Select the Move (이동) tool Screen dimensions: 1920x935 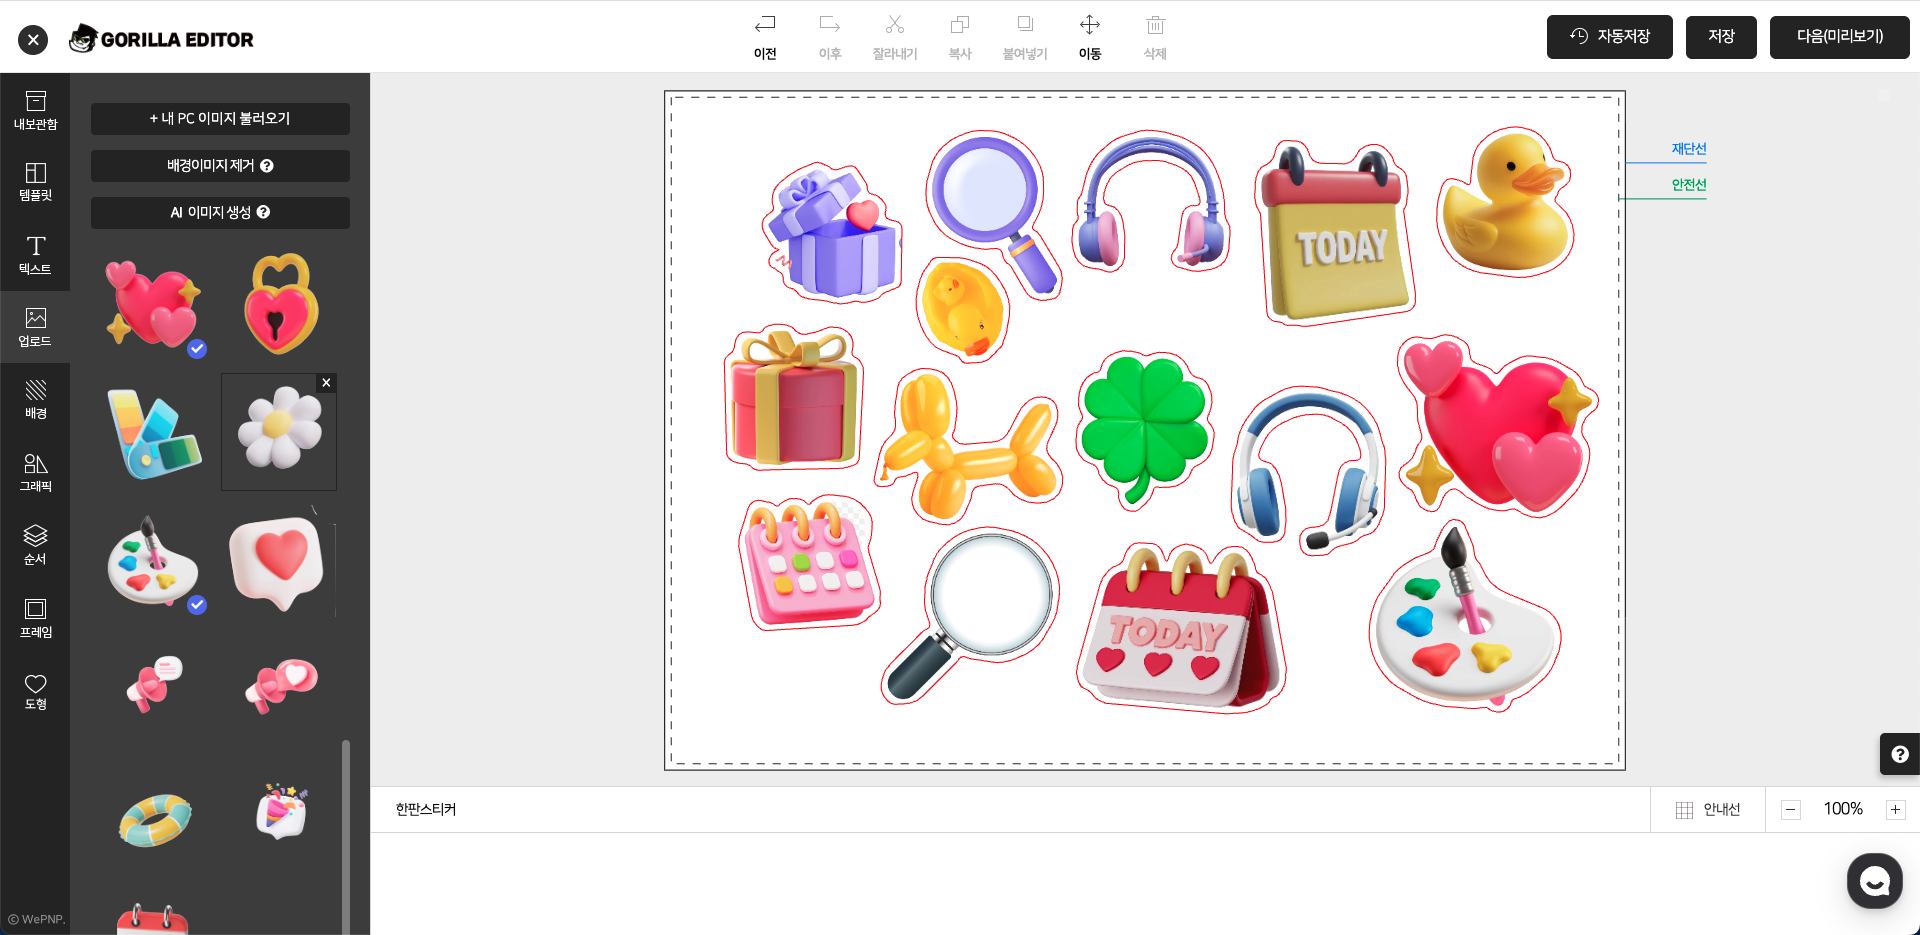point(1089,36)
